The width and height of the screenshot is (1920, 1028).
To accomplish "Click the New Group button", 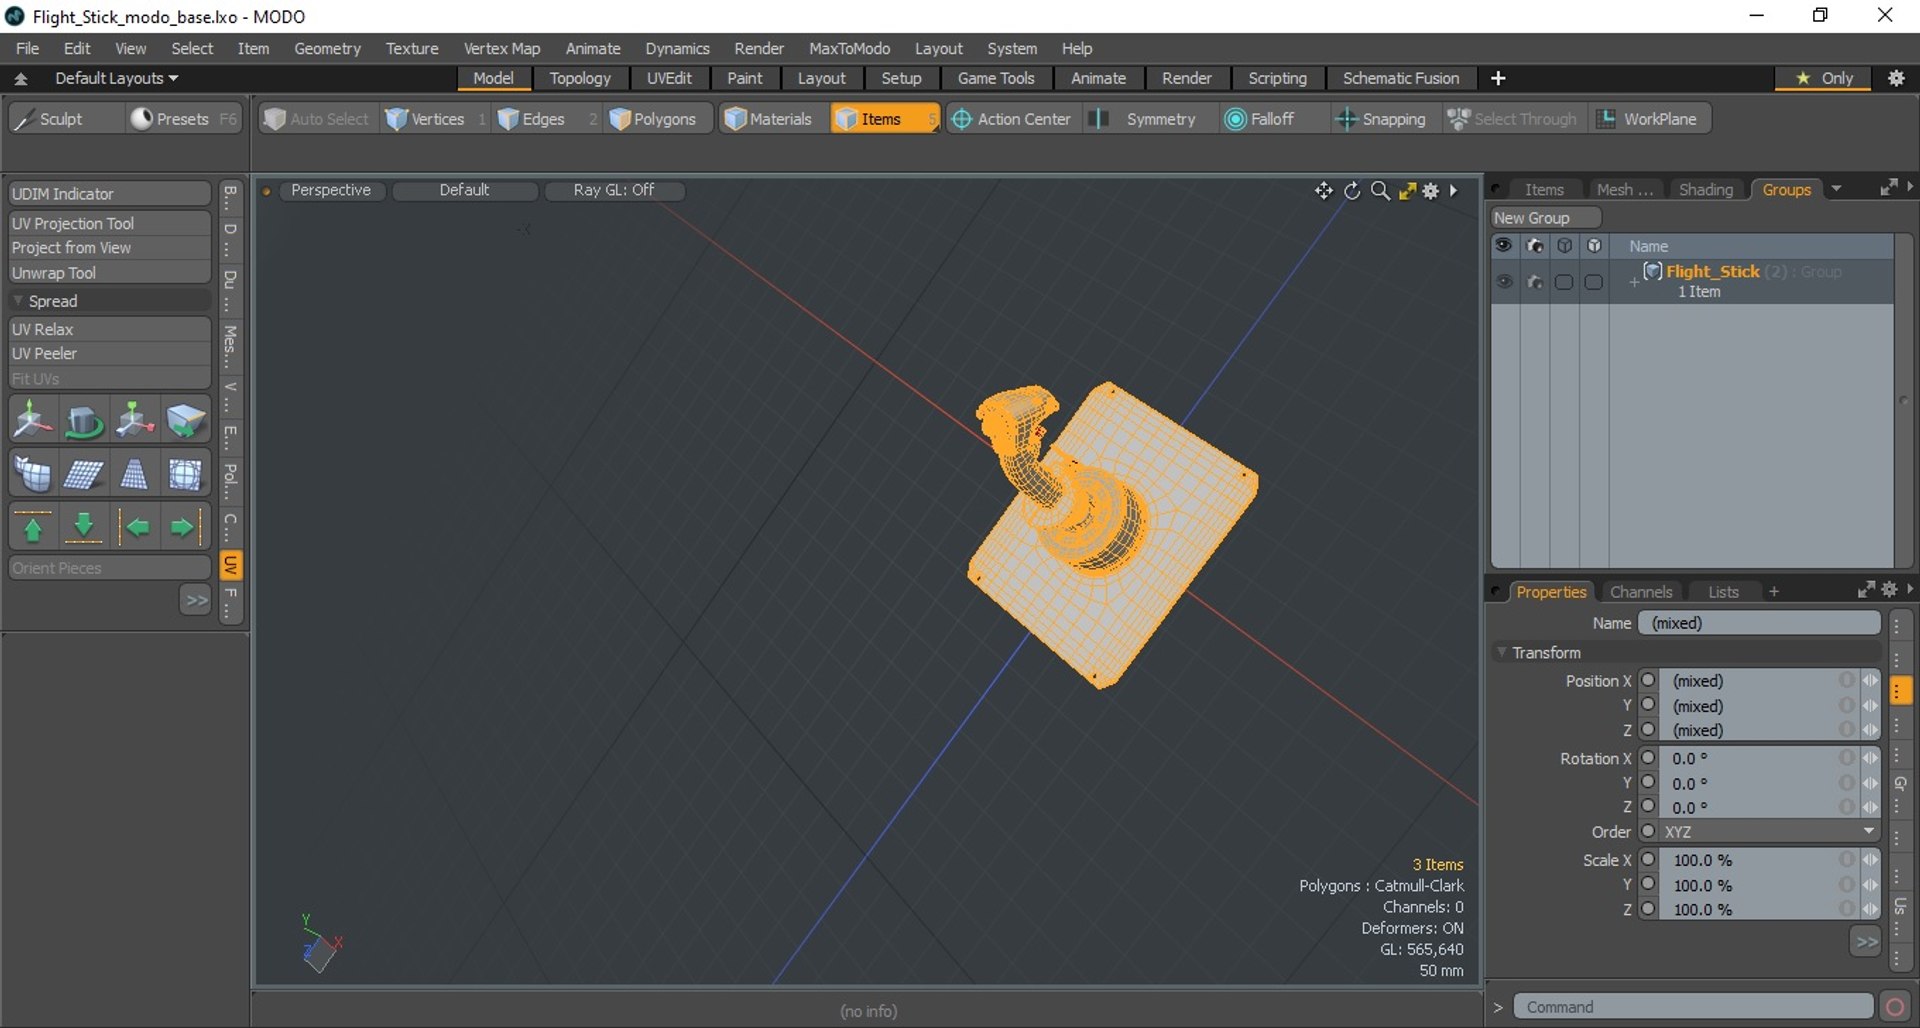I will coord(1545,218).
